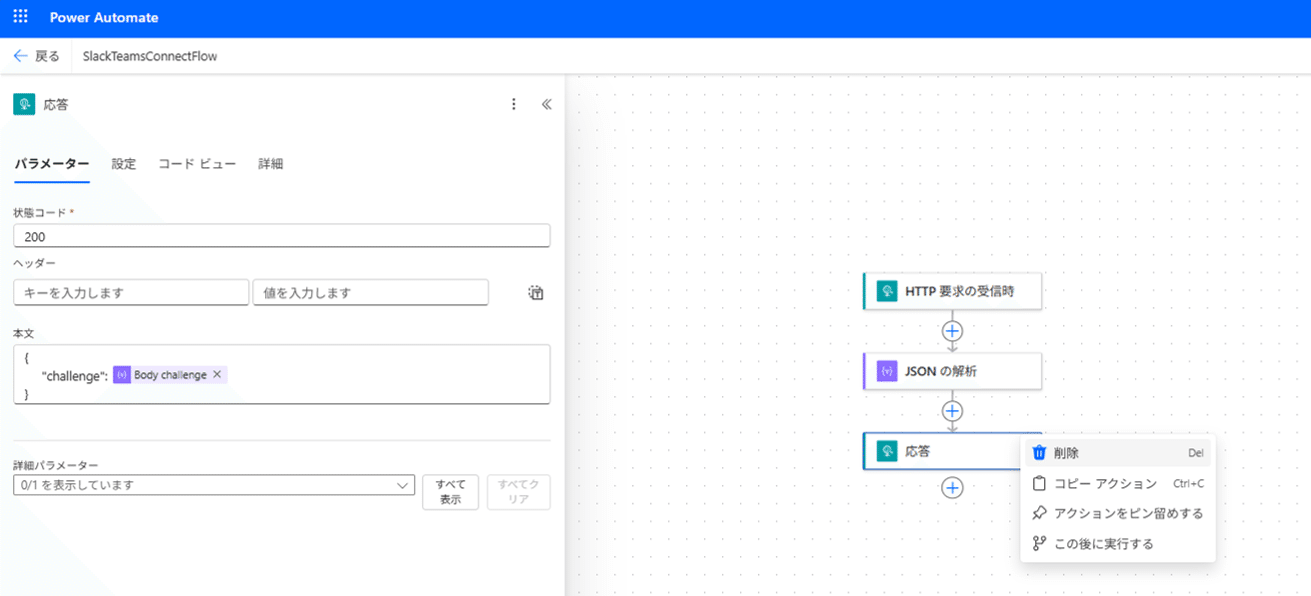Click the 状態コード field with 200

click(x=282, y=236)
